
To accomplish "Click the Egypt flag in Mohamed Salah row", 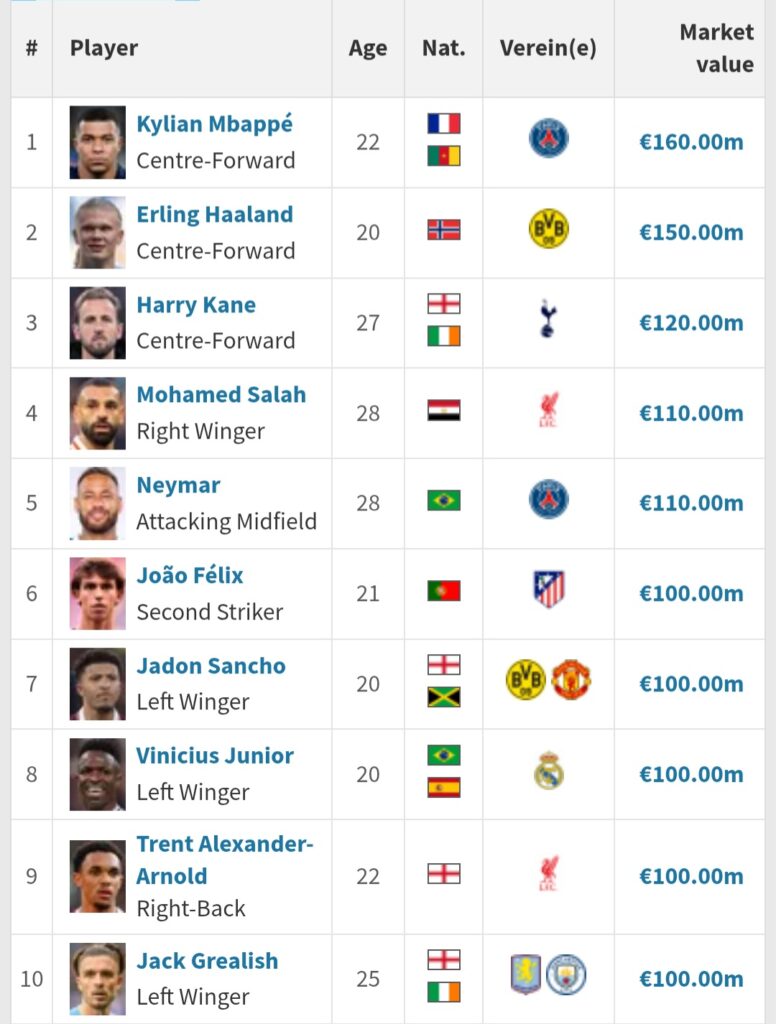I will (444, 411).
